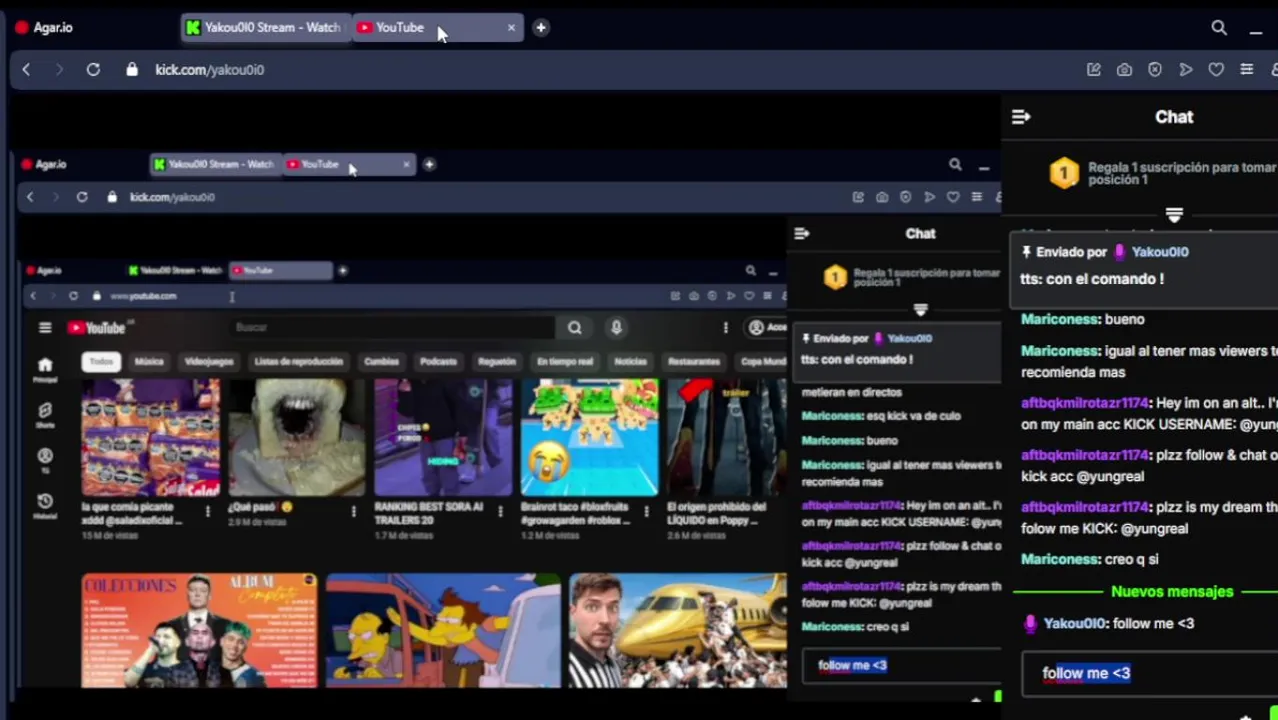Take a snapshot with outermost camera icon
Screen dimensions: 1278x720
pyautogui.click(x=1124, y=70)
